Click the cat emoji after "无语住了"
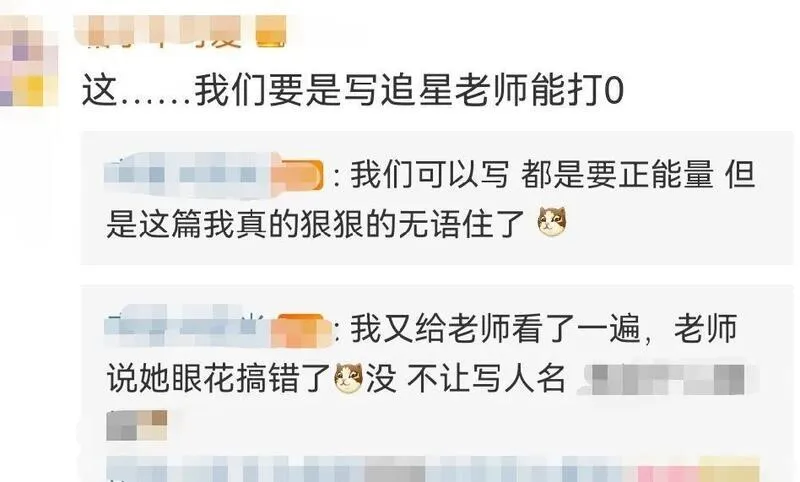Screen dimensions: 800x482 coord(552,222)
